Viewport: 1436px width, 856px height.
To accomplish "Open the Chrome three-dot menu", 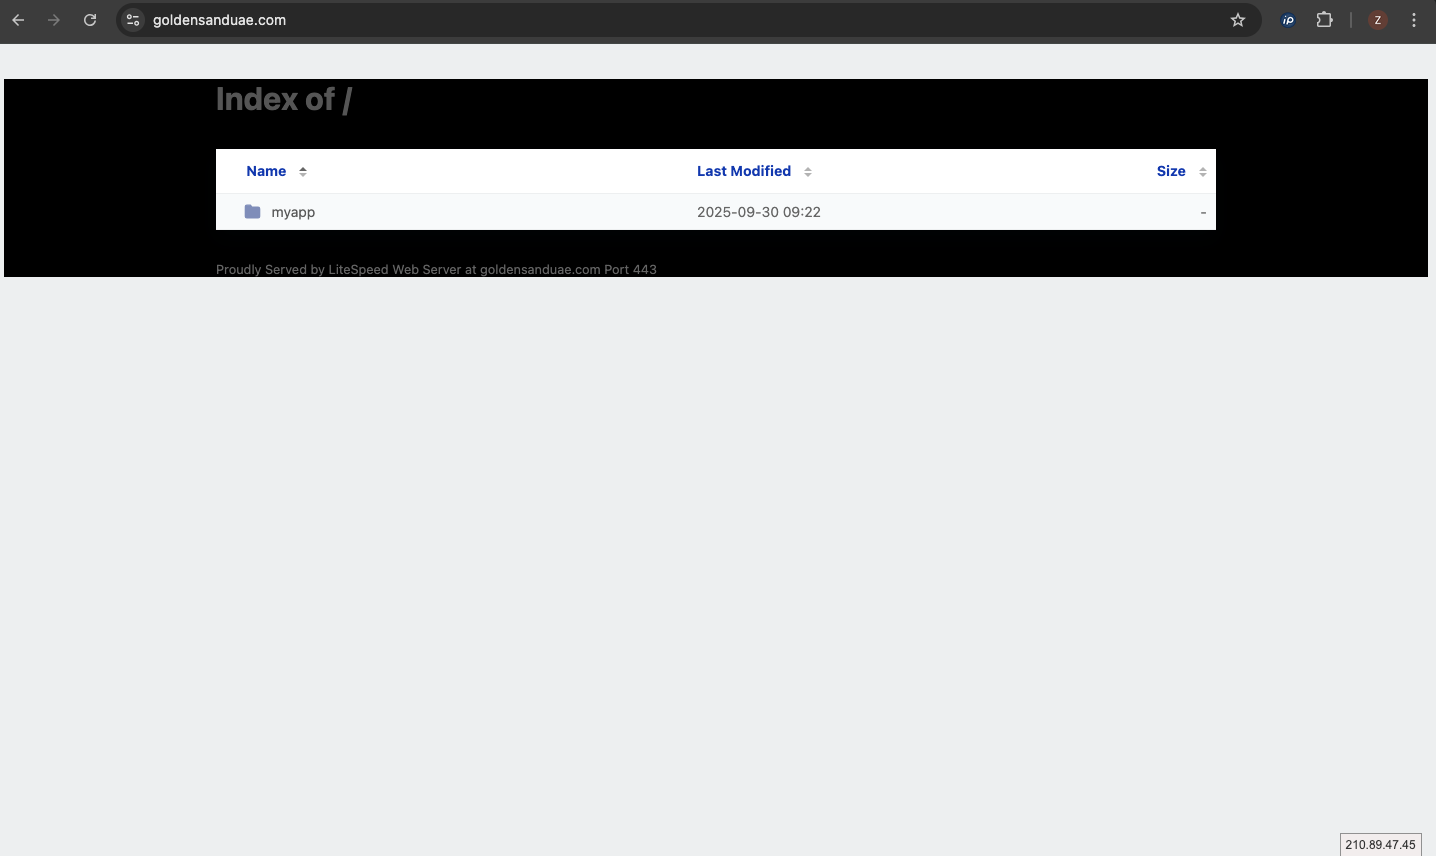I will click(1414, 20).
